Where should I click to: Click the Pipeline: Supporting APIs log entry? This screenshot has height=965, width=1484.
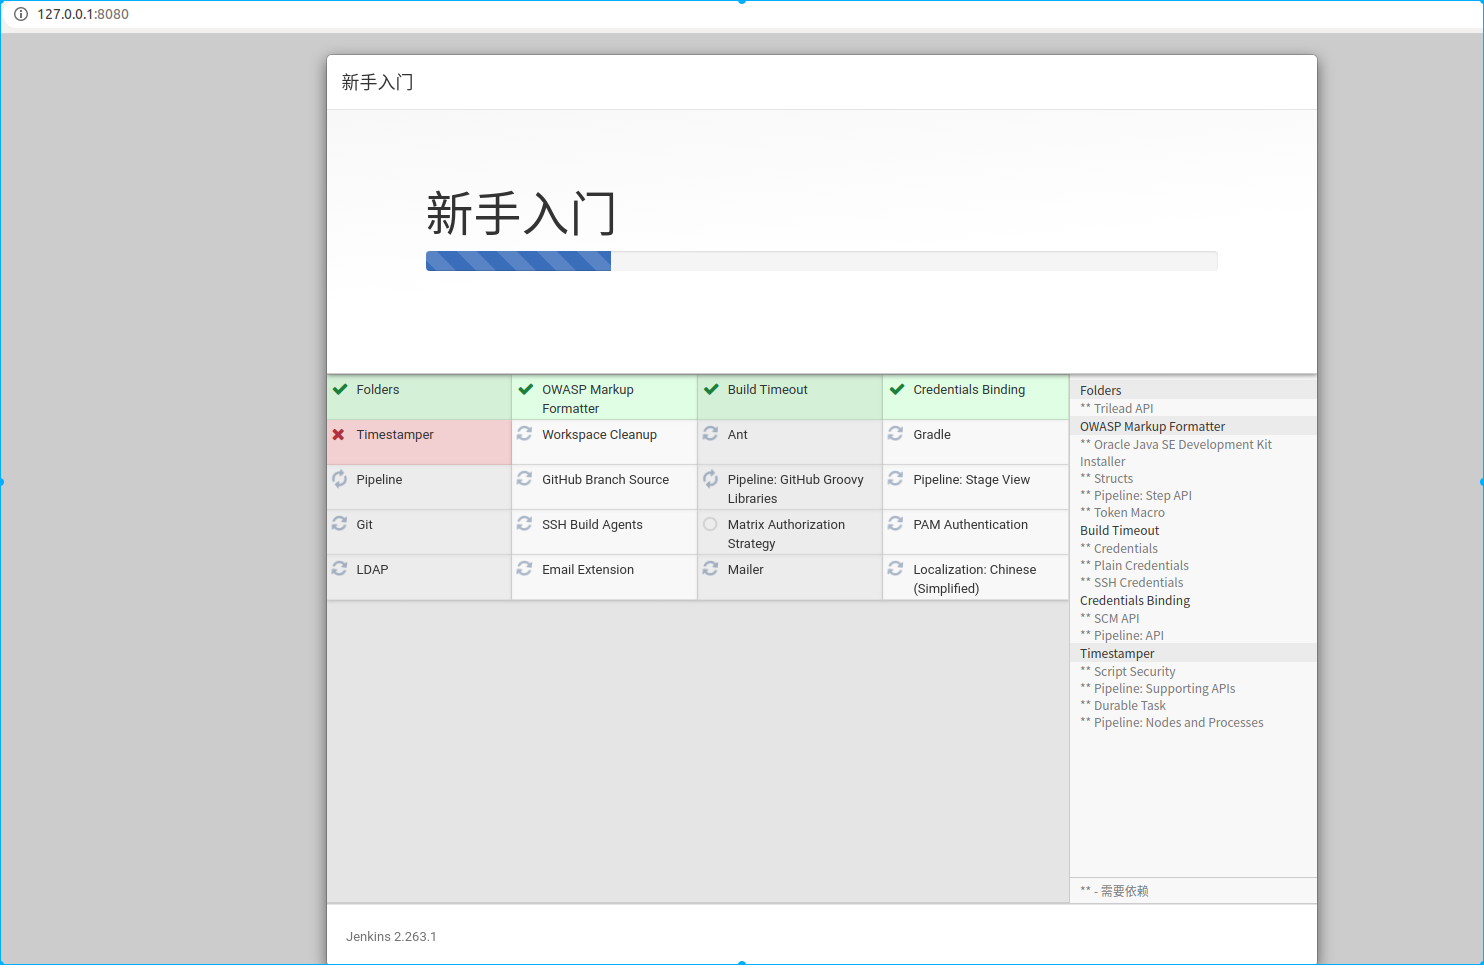click(x=1158, y=689)
